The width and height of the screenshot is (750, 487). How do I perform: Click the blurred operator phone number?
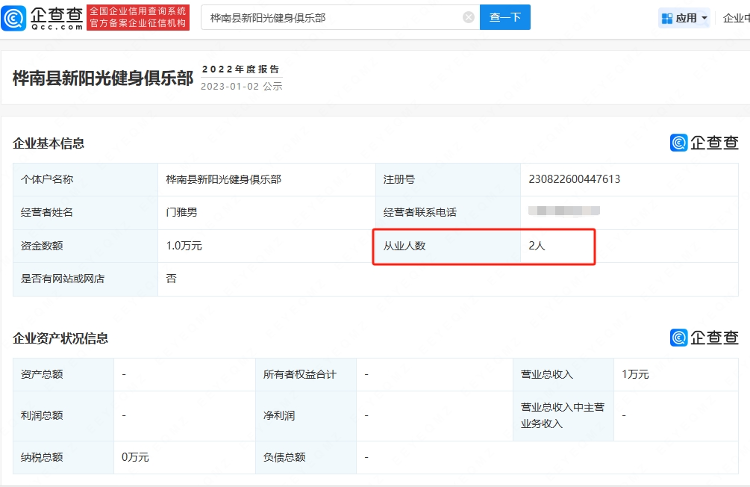[564, 212]
